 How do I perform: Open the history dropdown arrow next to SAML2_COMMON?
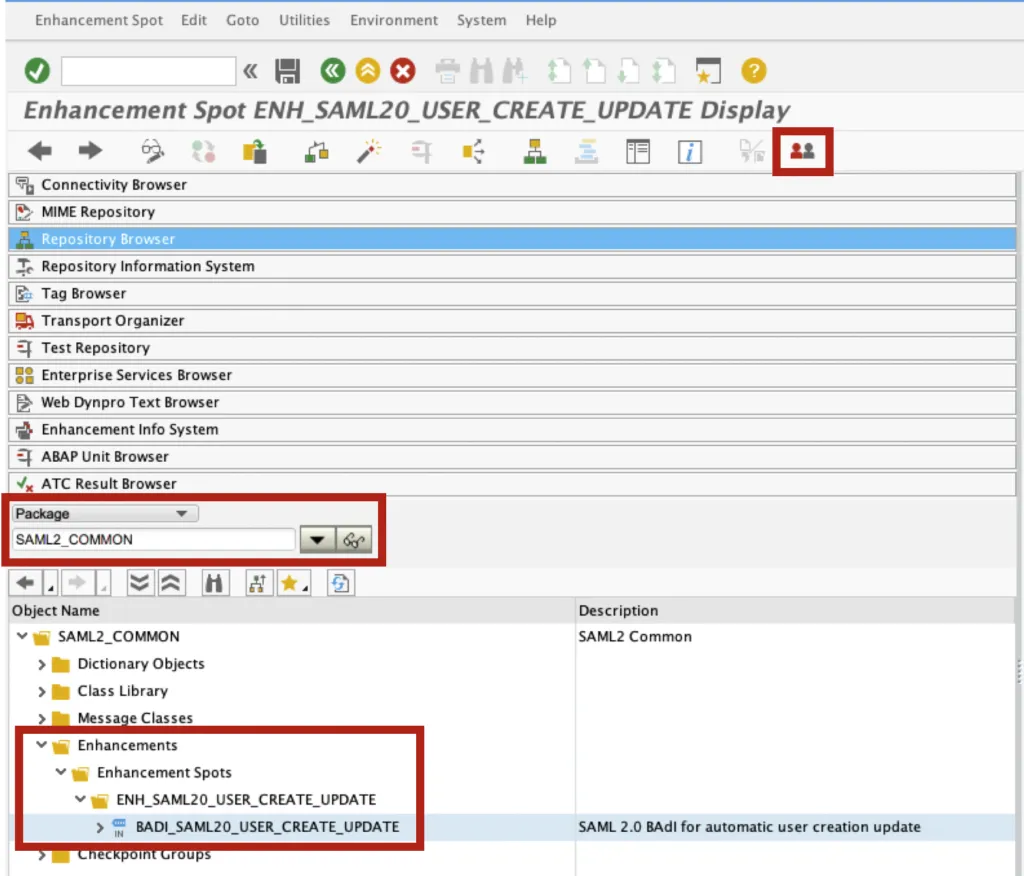coord(317,540)
